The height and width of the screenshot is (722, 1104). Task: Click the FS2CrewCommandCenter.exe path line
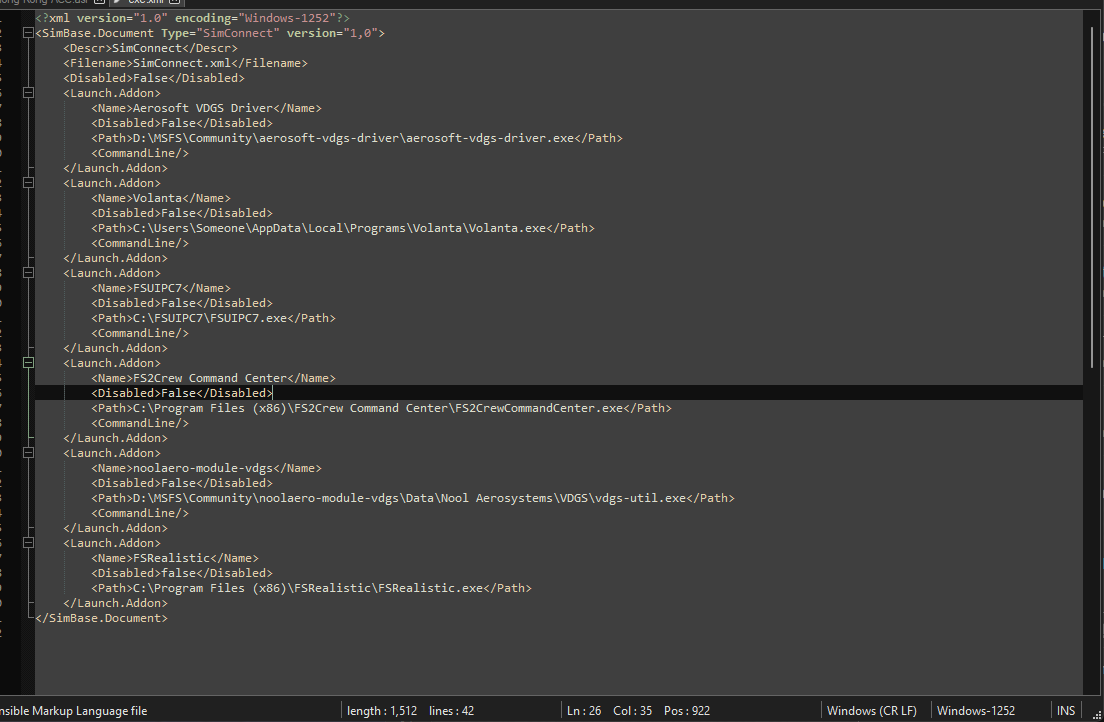tap(381, 408)
